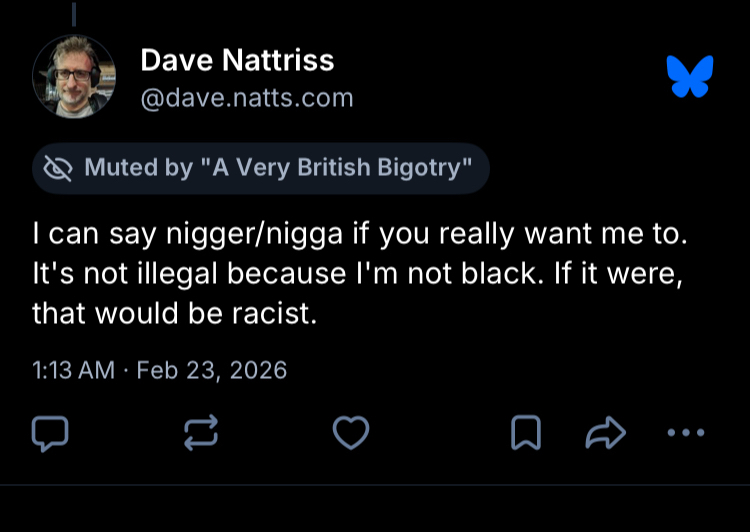Viewport: 750px width, 532px height.
Task: Click the crossed-out eye mute icon
Action: [60, 168]
